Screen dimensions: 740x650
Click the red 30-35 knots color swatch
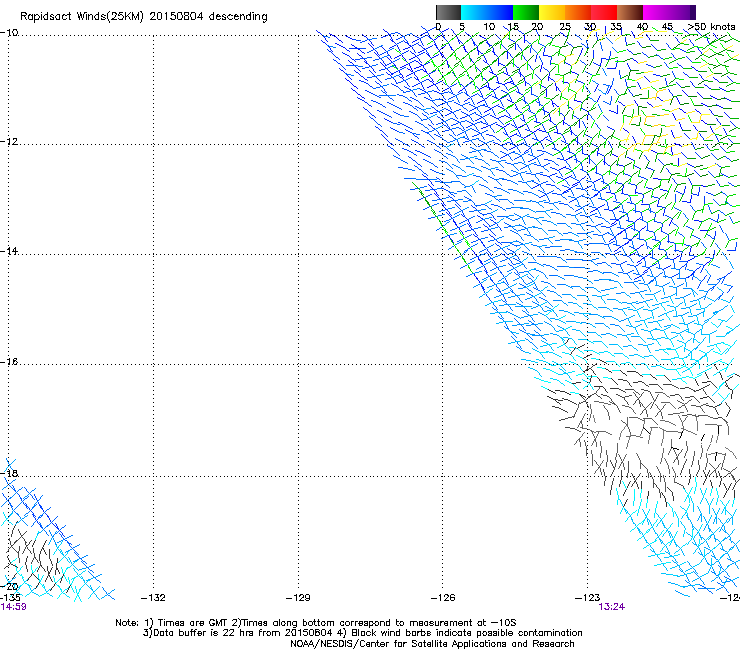tap(604, 12)
